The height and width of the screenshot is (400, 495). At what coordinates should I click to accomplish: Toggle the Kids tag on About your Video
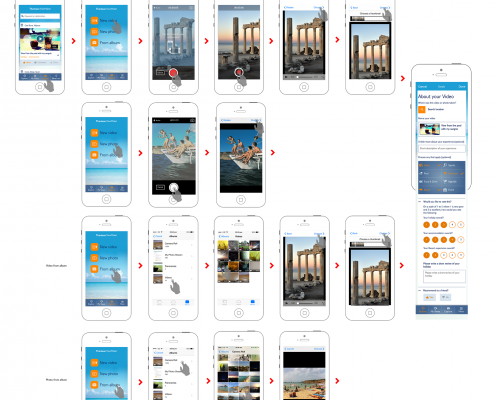(x=453, y=190)
